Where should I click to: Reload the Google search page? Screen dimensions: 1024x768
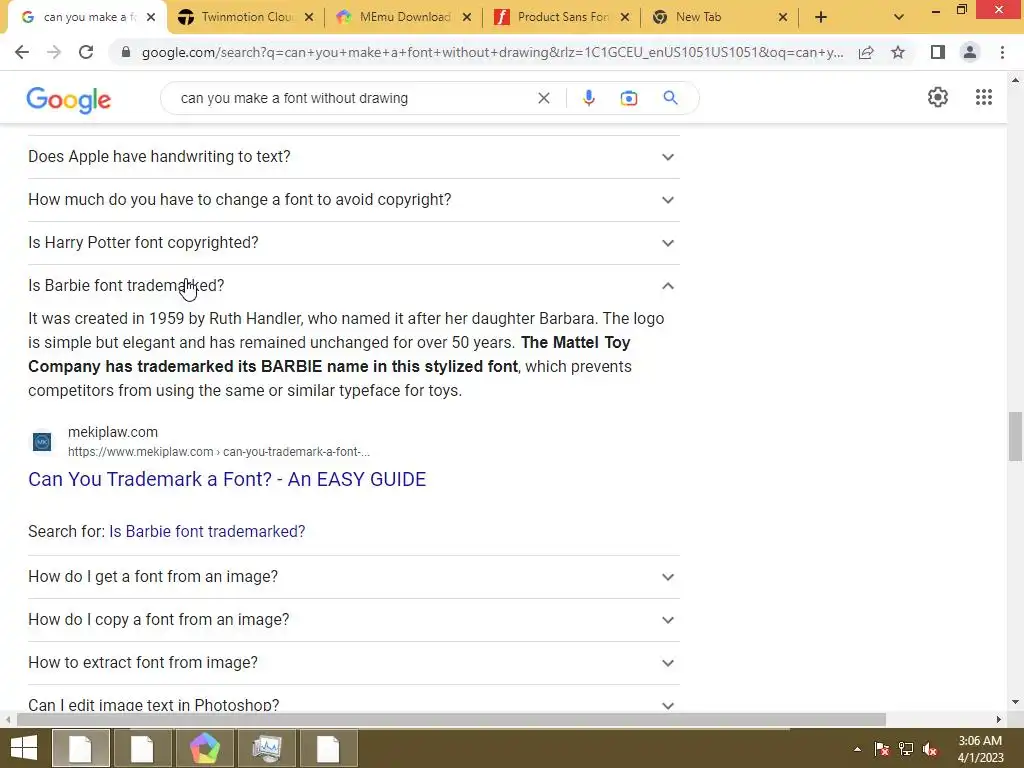86,52
